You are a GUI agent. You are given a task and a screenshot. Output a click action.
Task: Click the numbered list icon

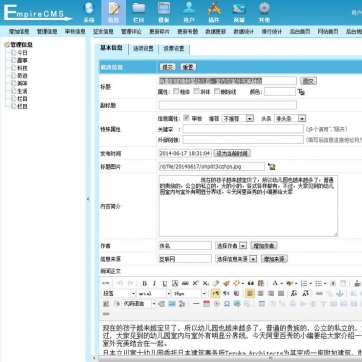click(x=305, y=283)
